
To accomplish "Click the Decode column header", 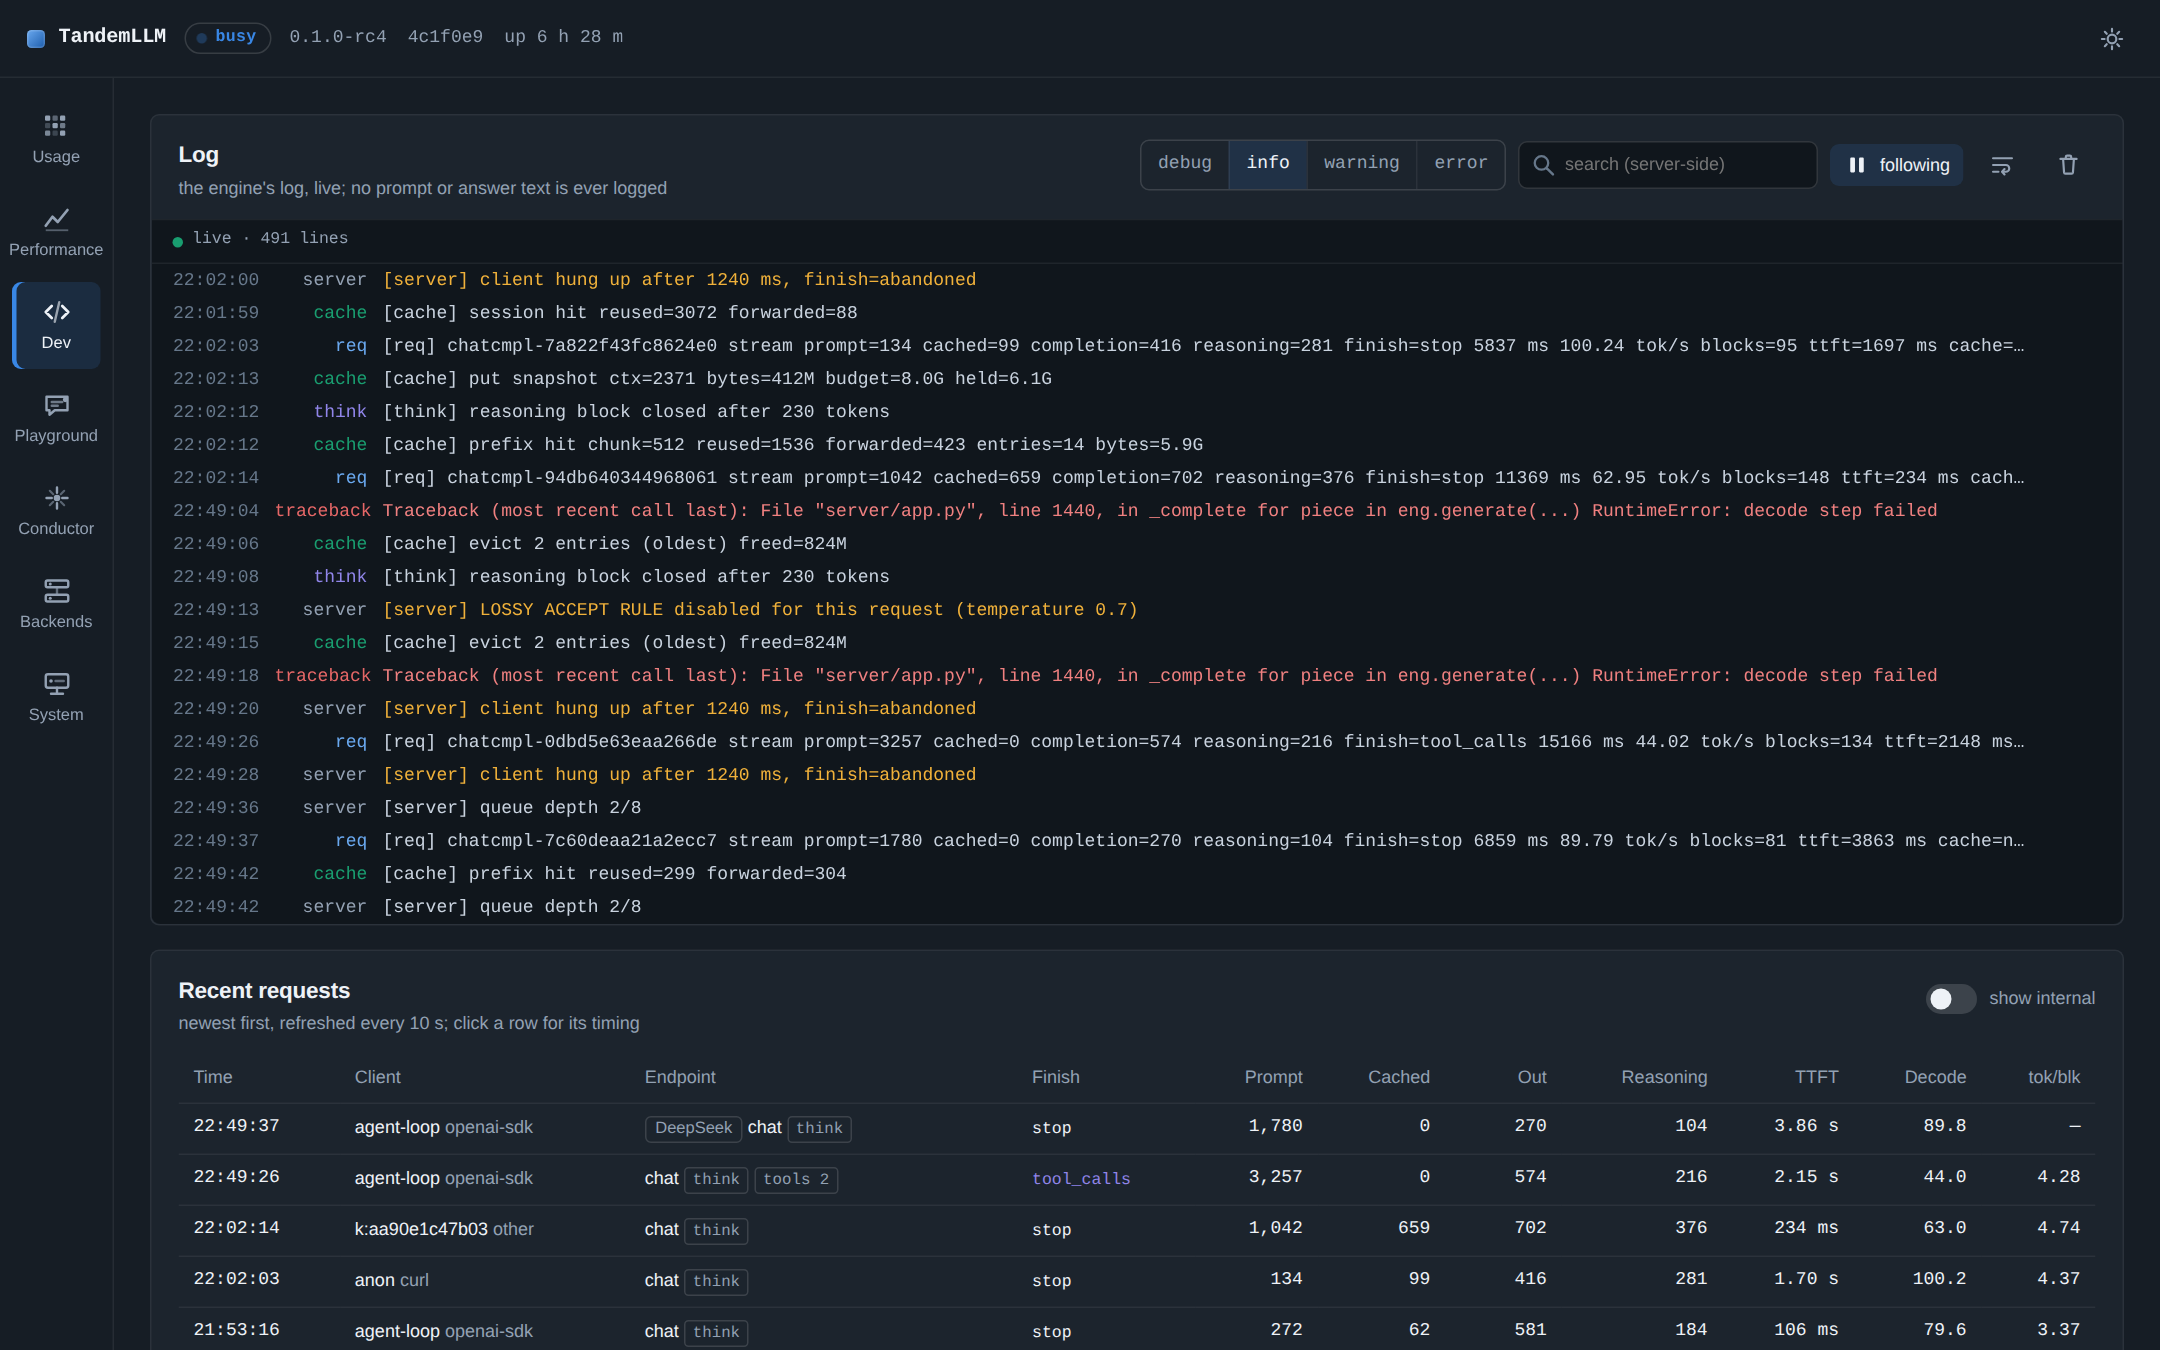I will [1935, 1077].
